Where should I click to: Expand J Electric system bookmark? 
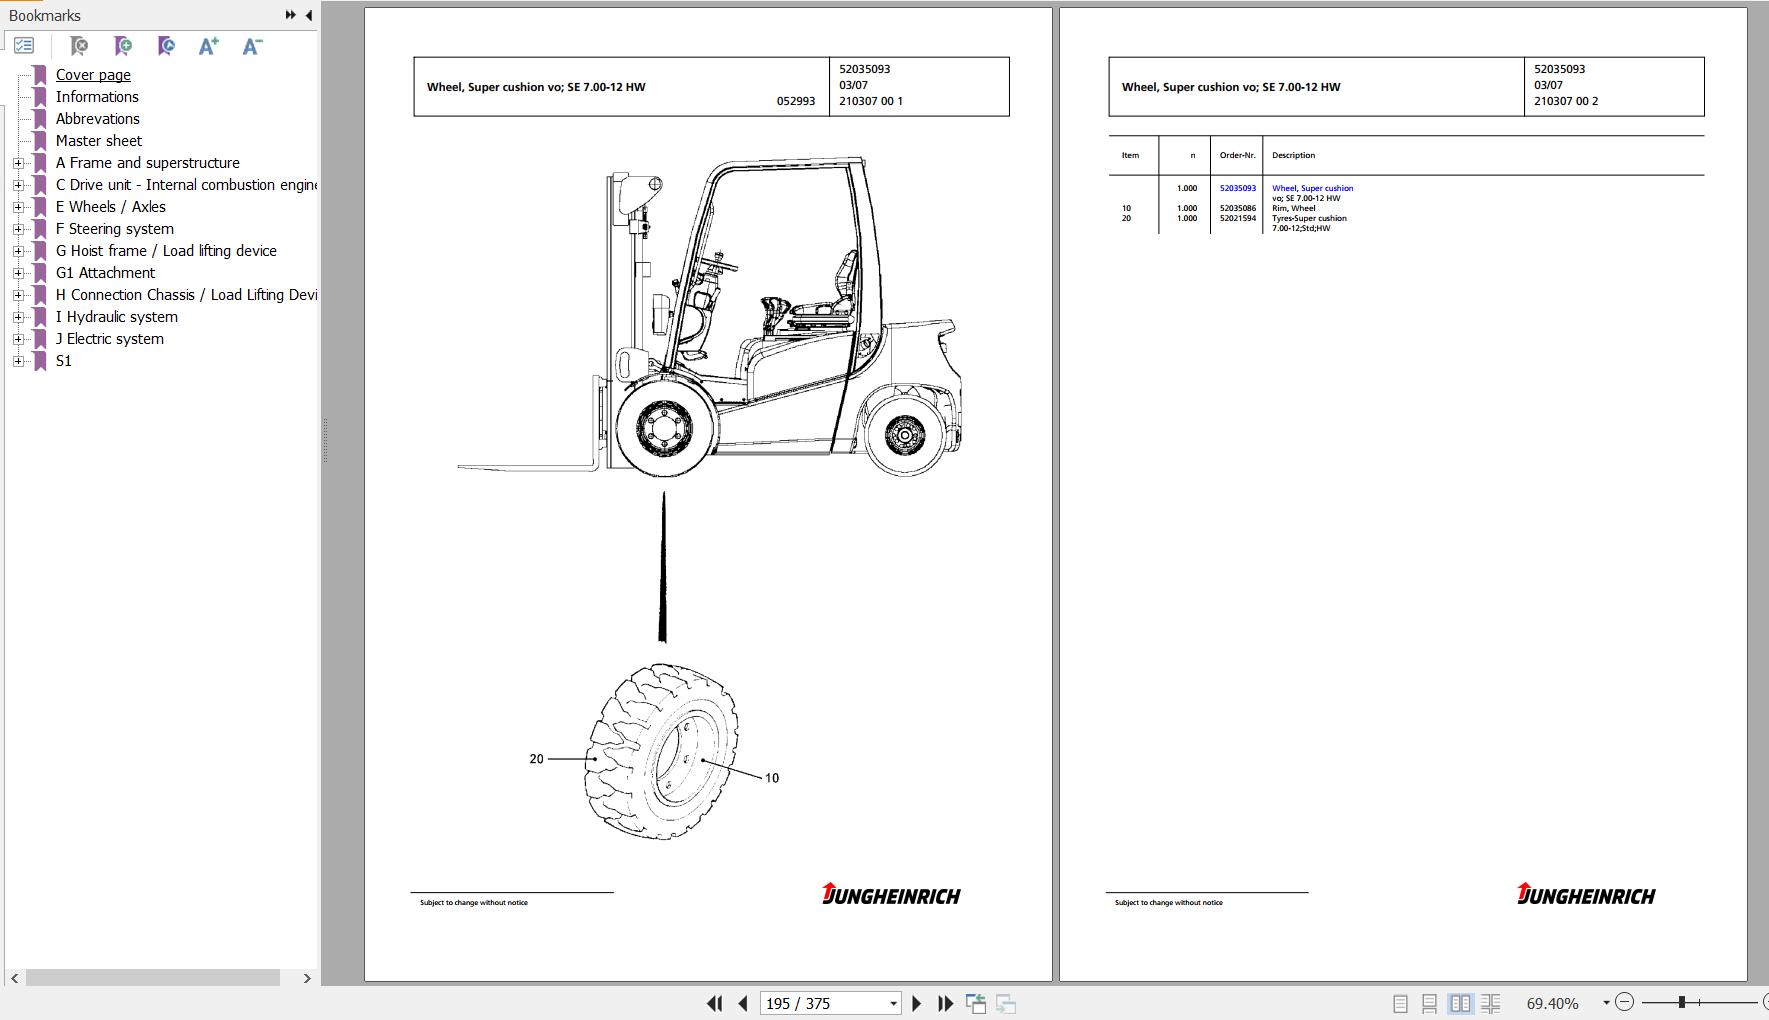tap(18, 339)
